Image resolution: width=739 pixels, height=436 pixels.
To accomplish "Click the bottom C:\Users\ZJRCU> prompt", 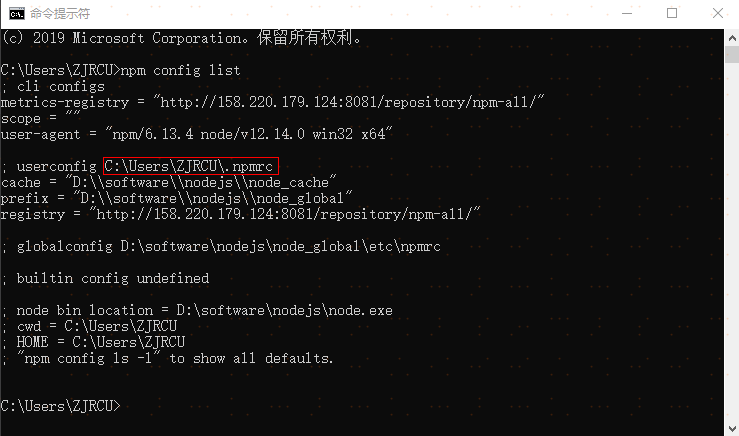I will pos(60,406).
